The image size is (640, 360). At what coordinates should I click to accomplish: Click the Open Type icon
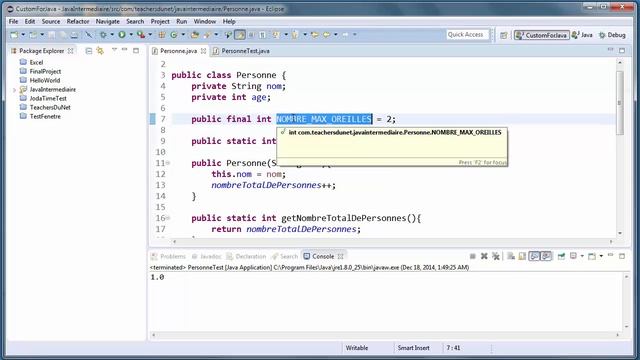coord(195,35)
